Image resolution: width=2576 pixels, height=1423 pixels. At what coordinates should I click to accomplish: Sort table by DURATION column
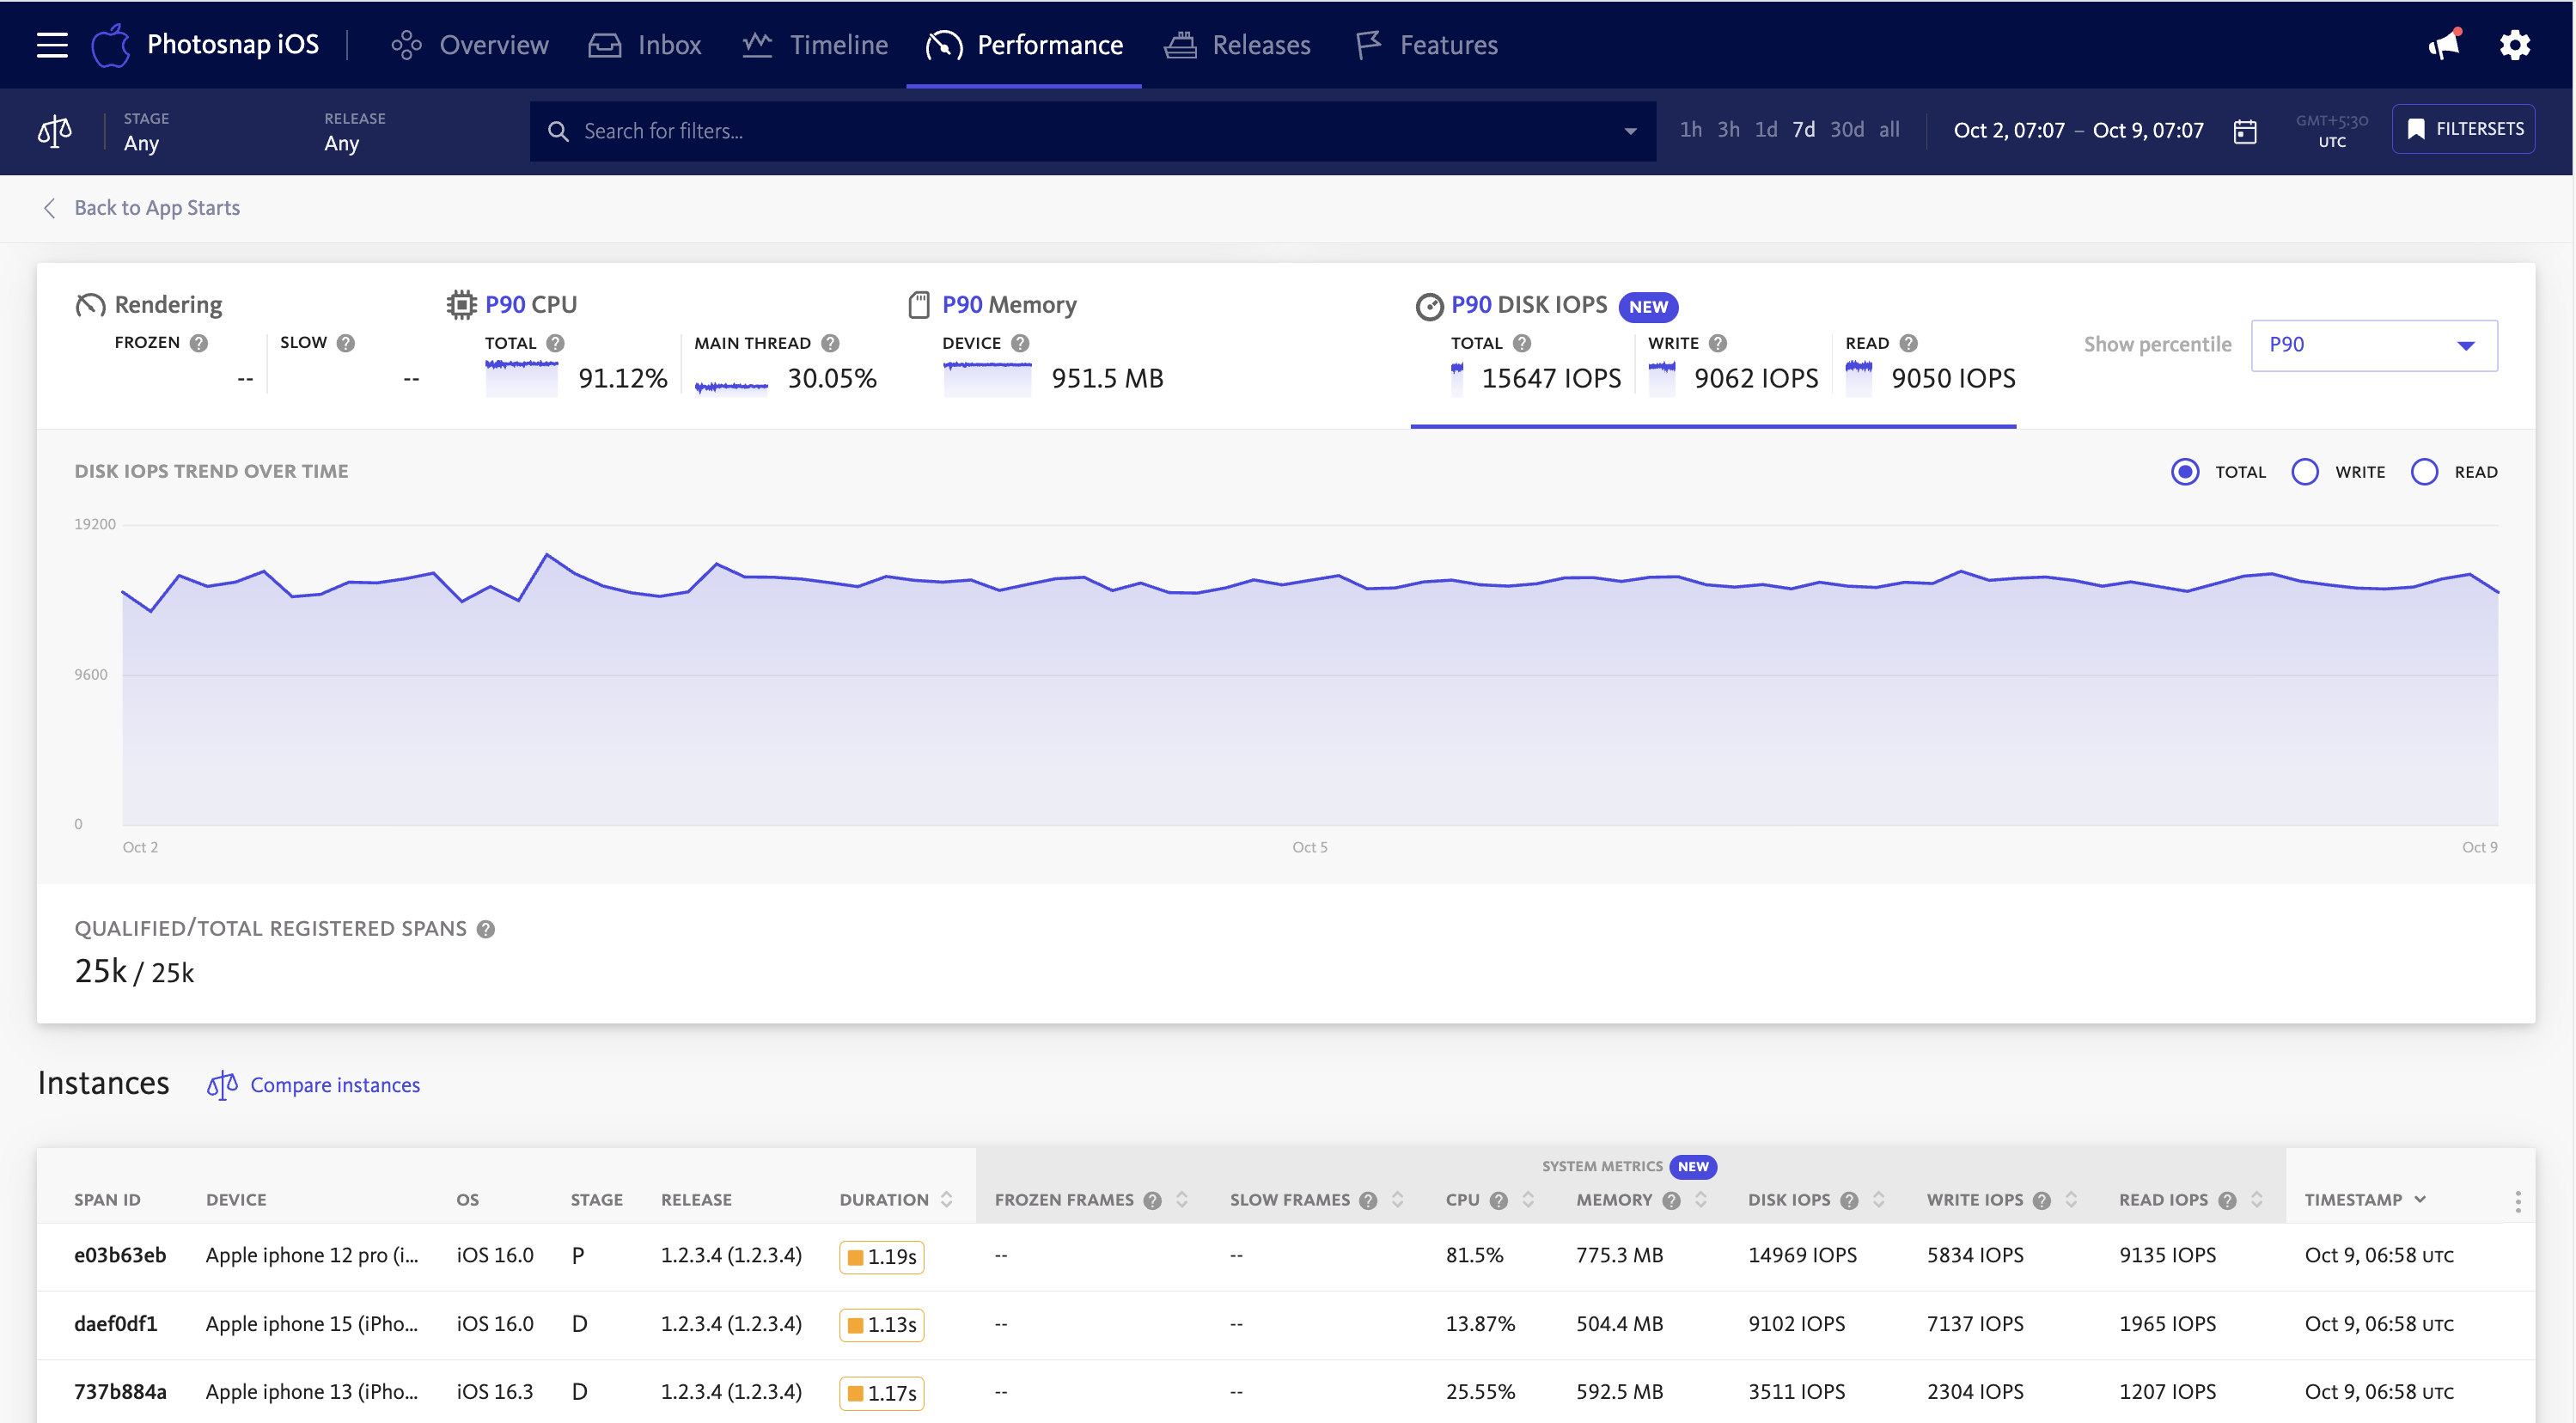(895, 1200)
